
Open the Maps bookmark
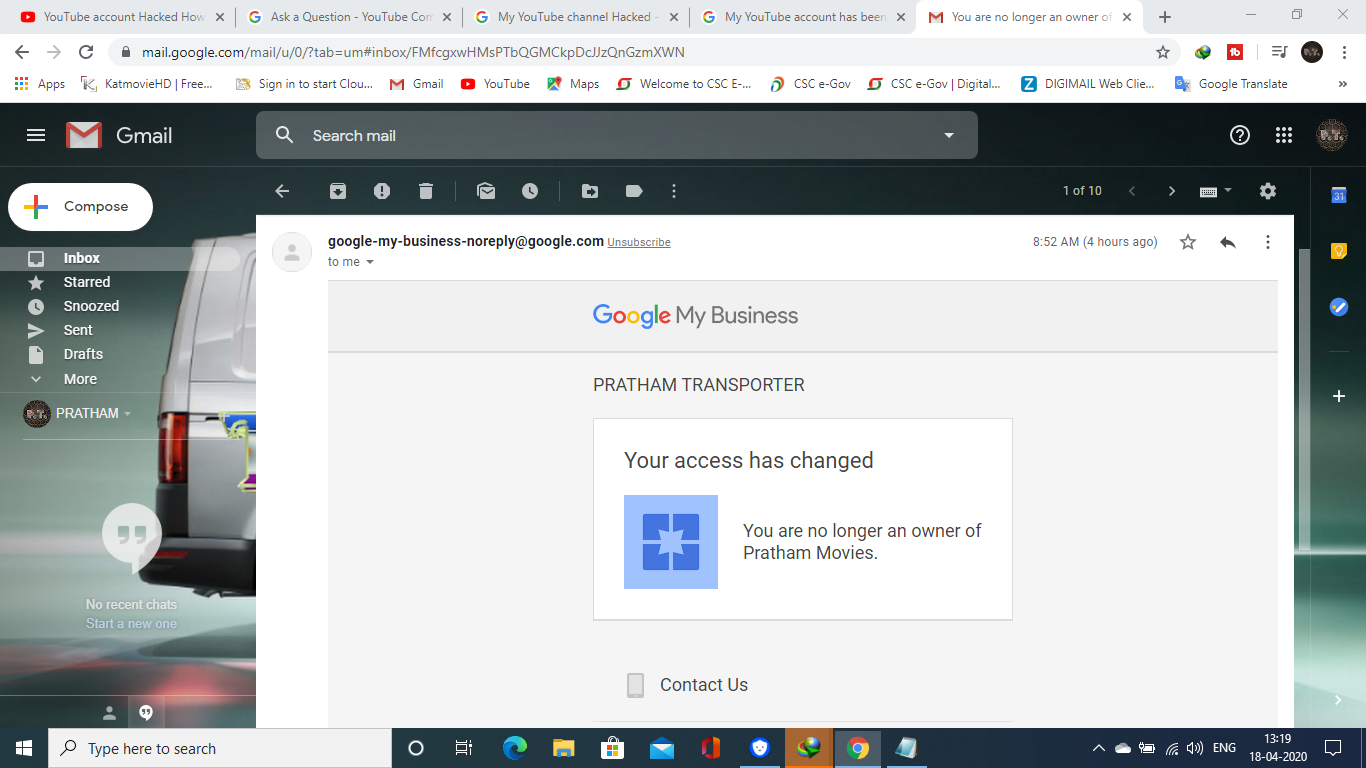[x=573, y=84]
